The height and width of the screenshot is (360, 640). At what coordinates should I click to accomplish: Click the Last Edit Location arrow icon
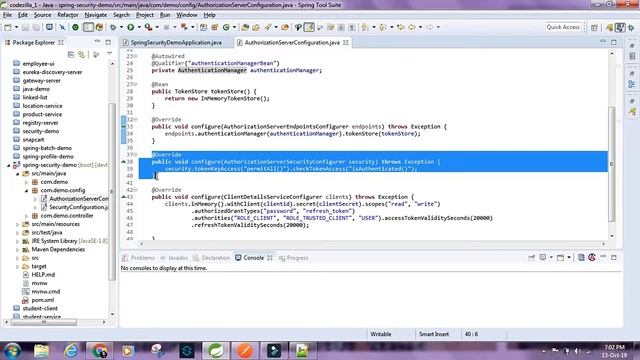click(x=401, y=27)
